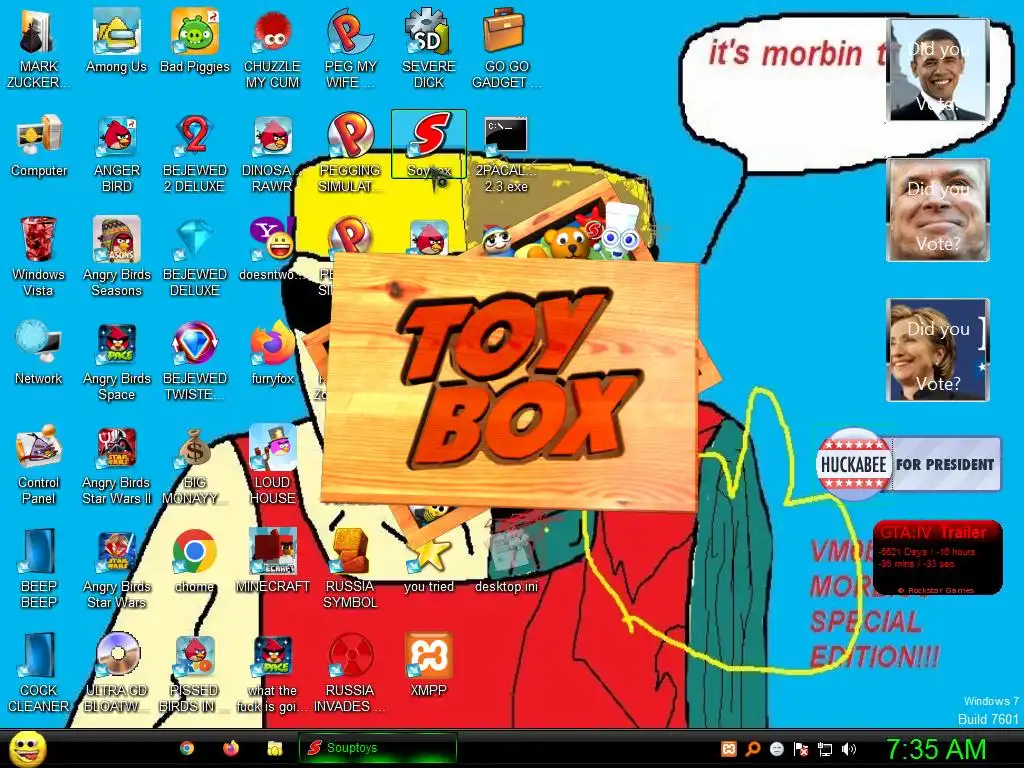Open the file explorer taskbar icon
Viewport: 1024px width, 768px height.
[274, 748]
